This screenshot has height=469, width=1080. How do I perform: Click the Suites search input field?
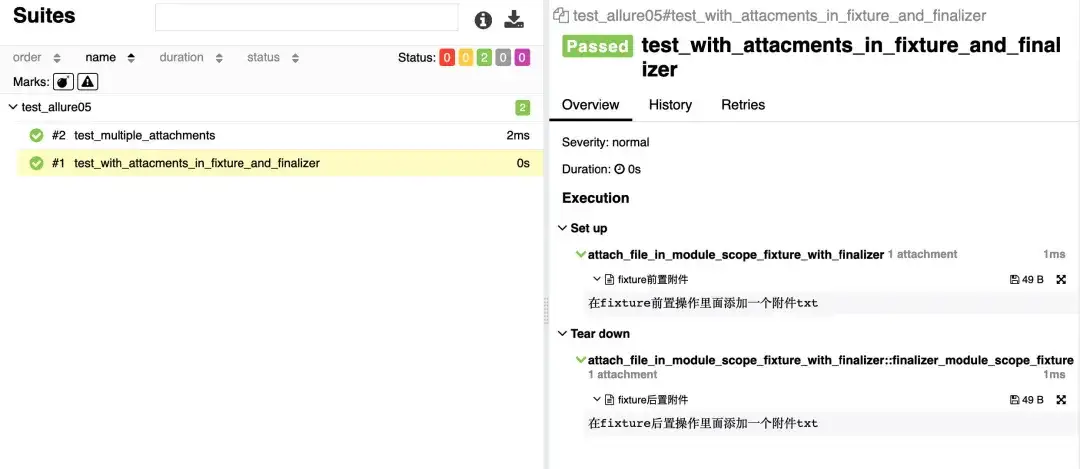[x=306, y=18]
